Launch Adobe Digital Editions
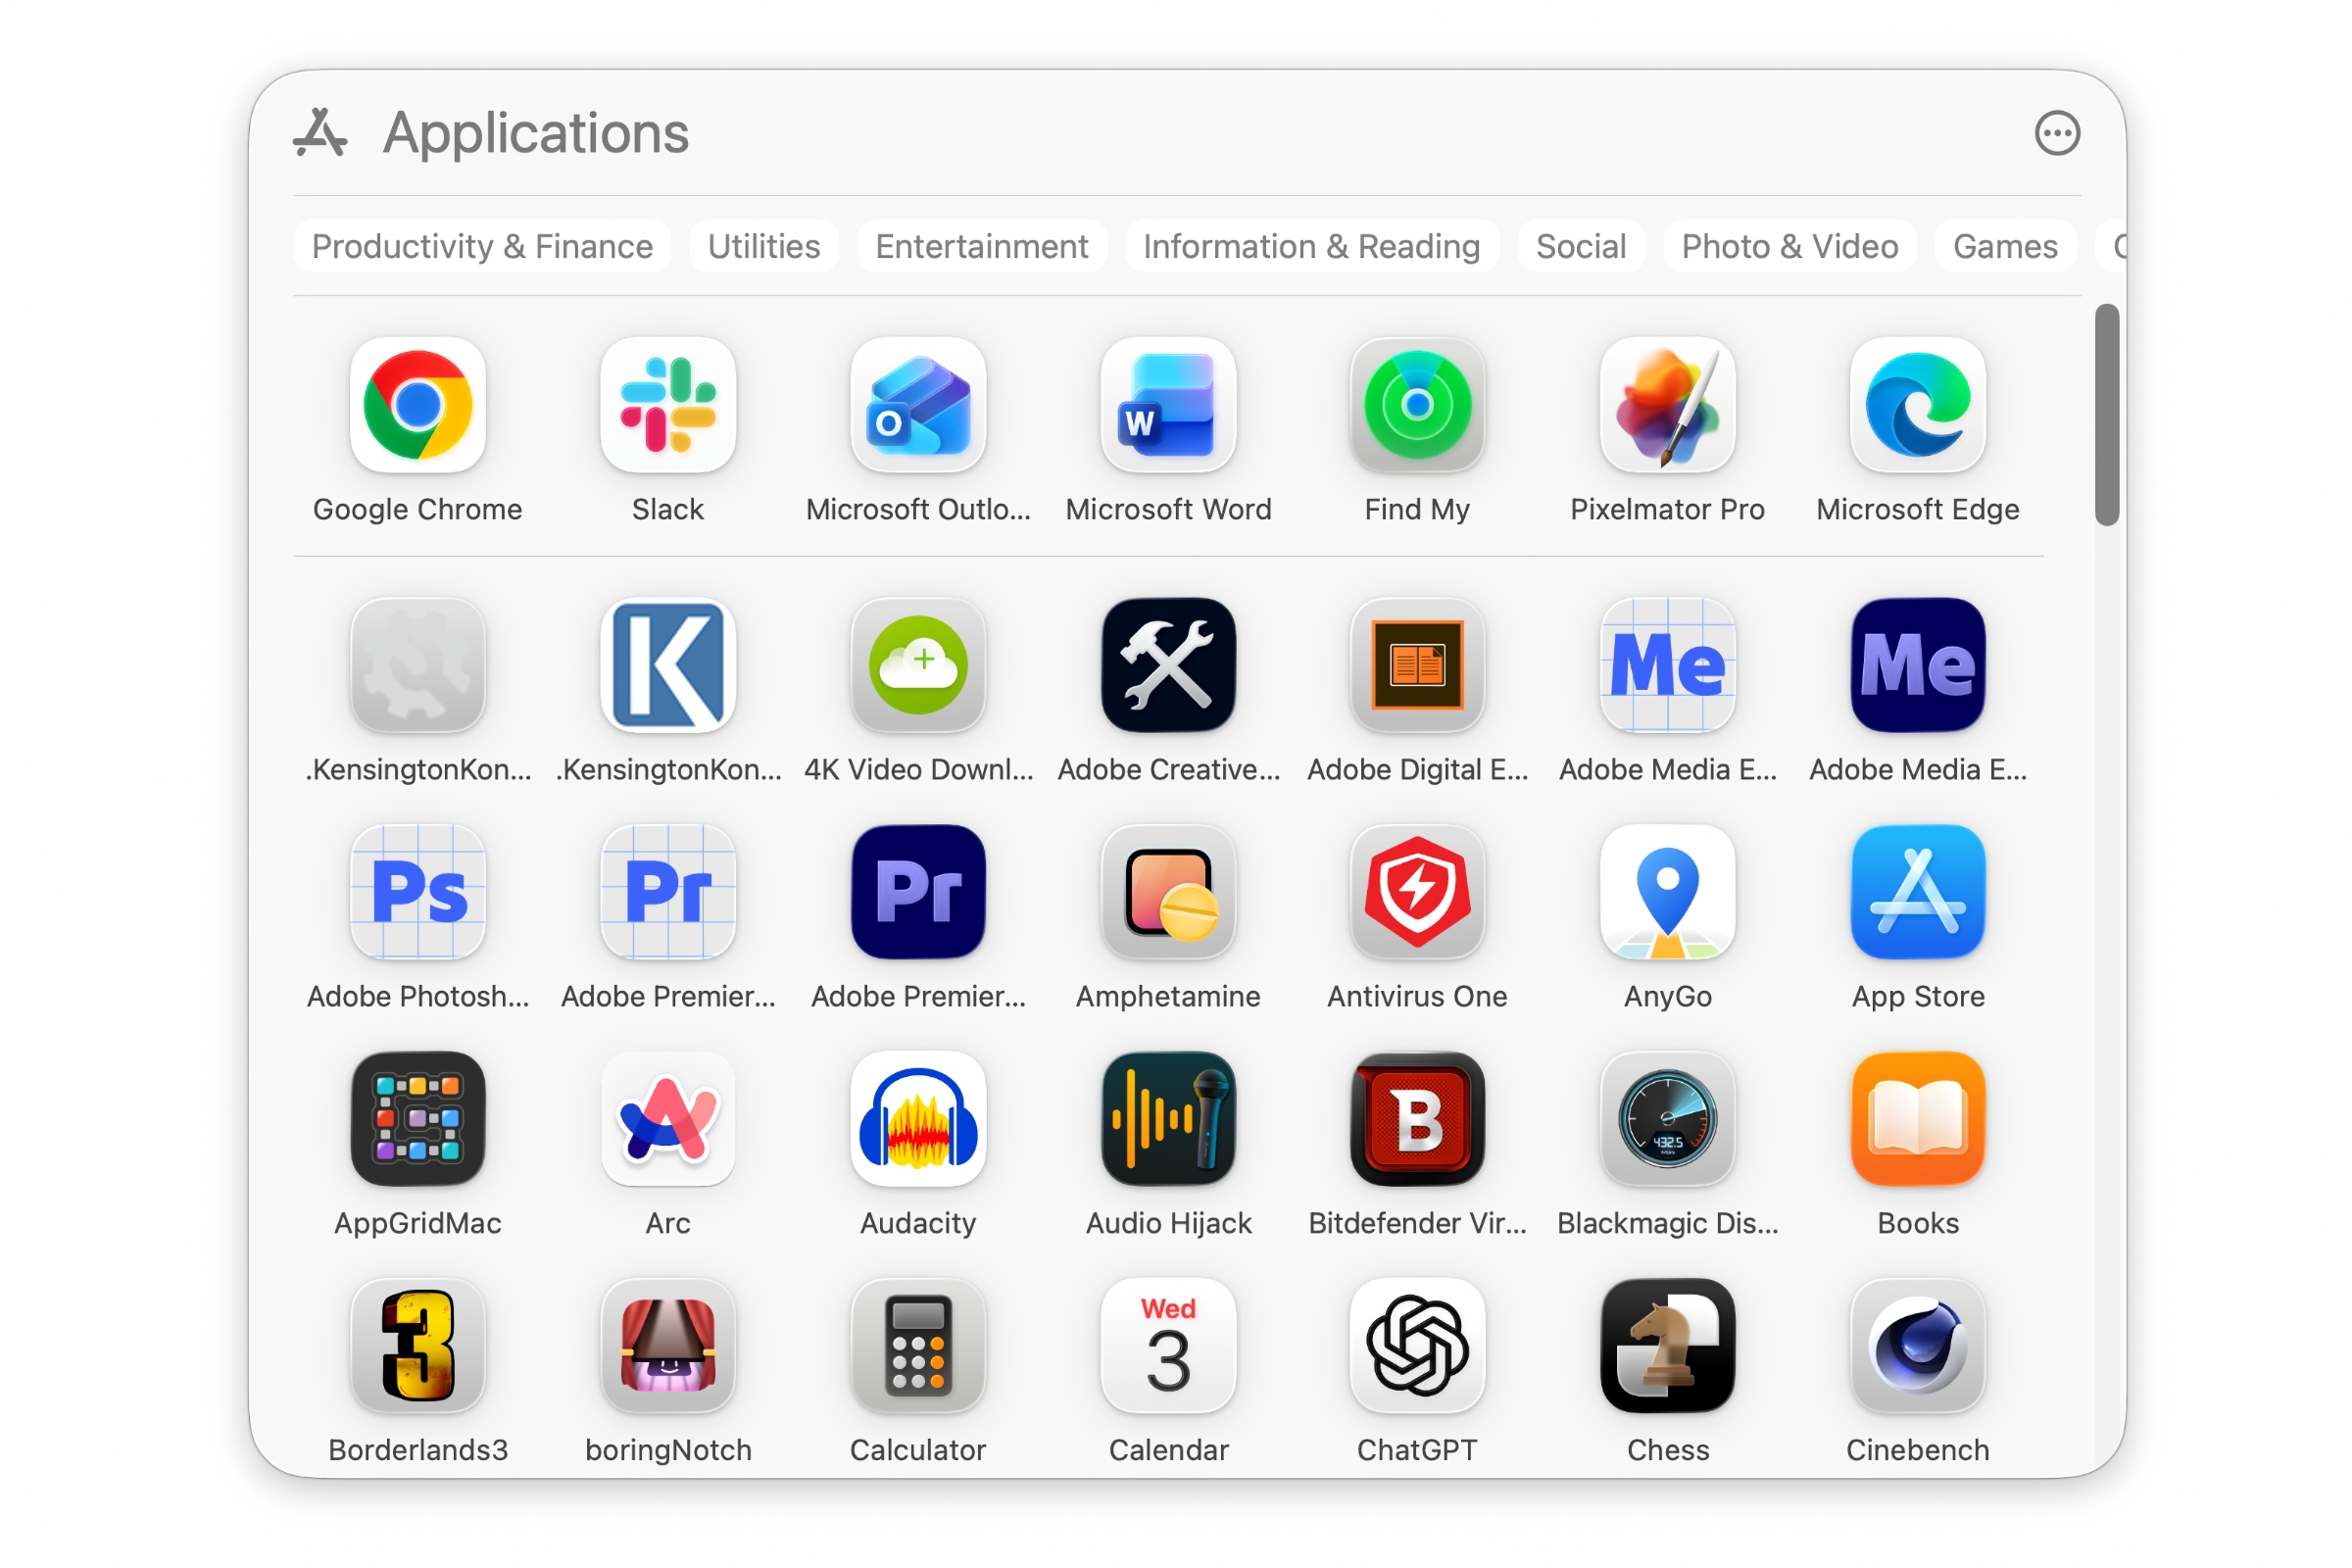The image size is (2352, 1568). pos(1418,665)
